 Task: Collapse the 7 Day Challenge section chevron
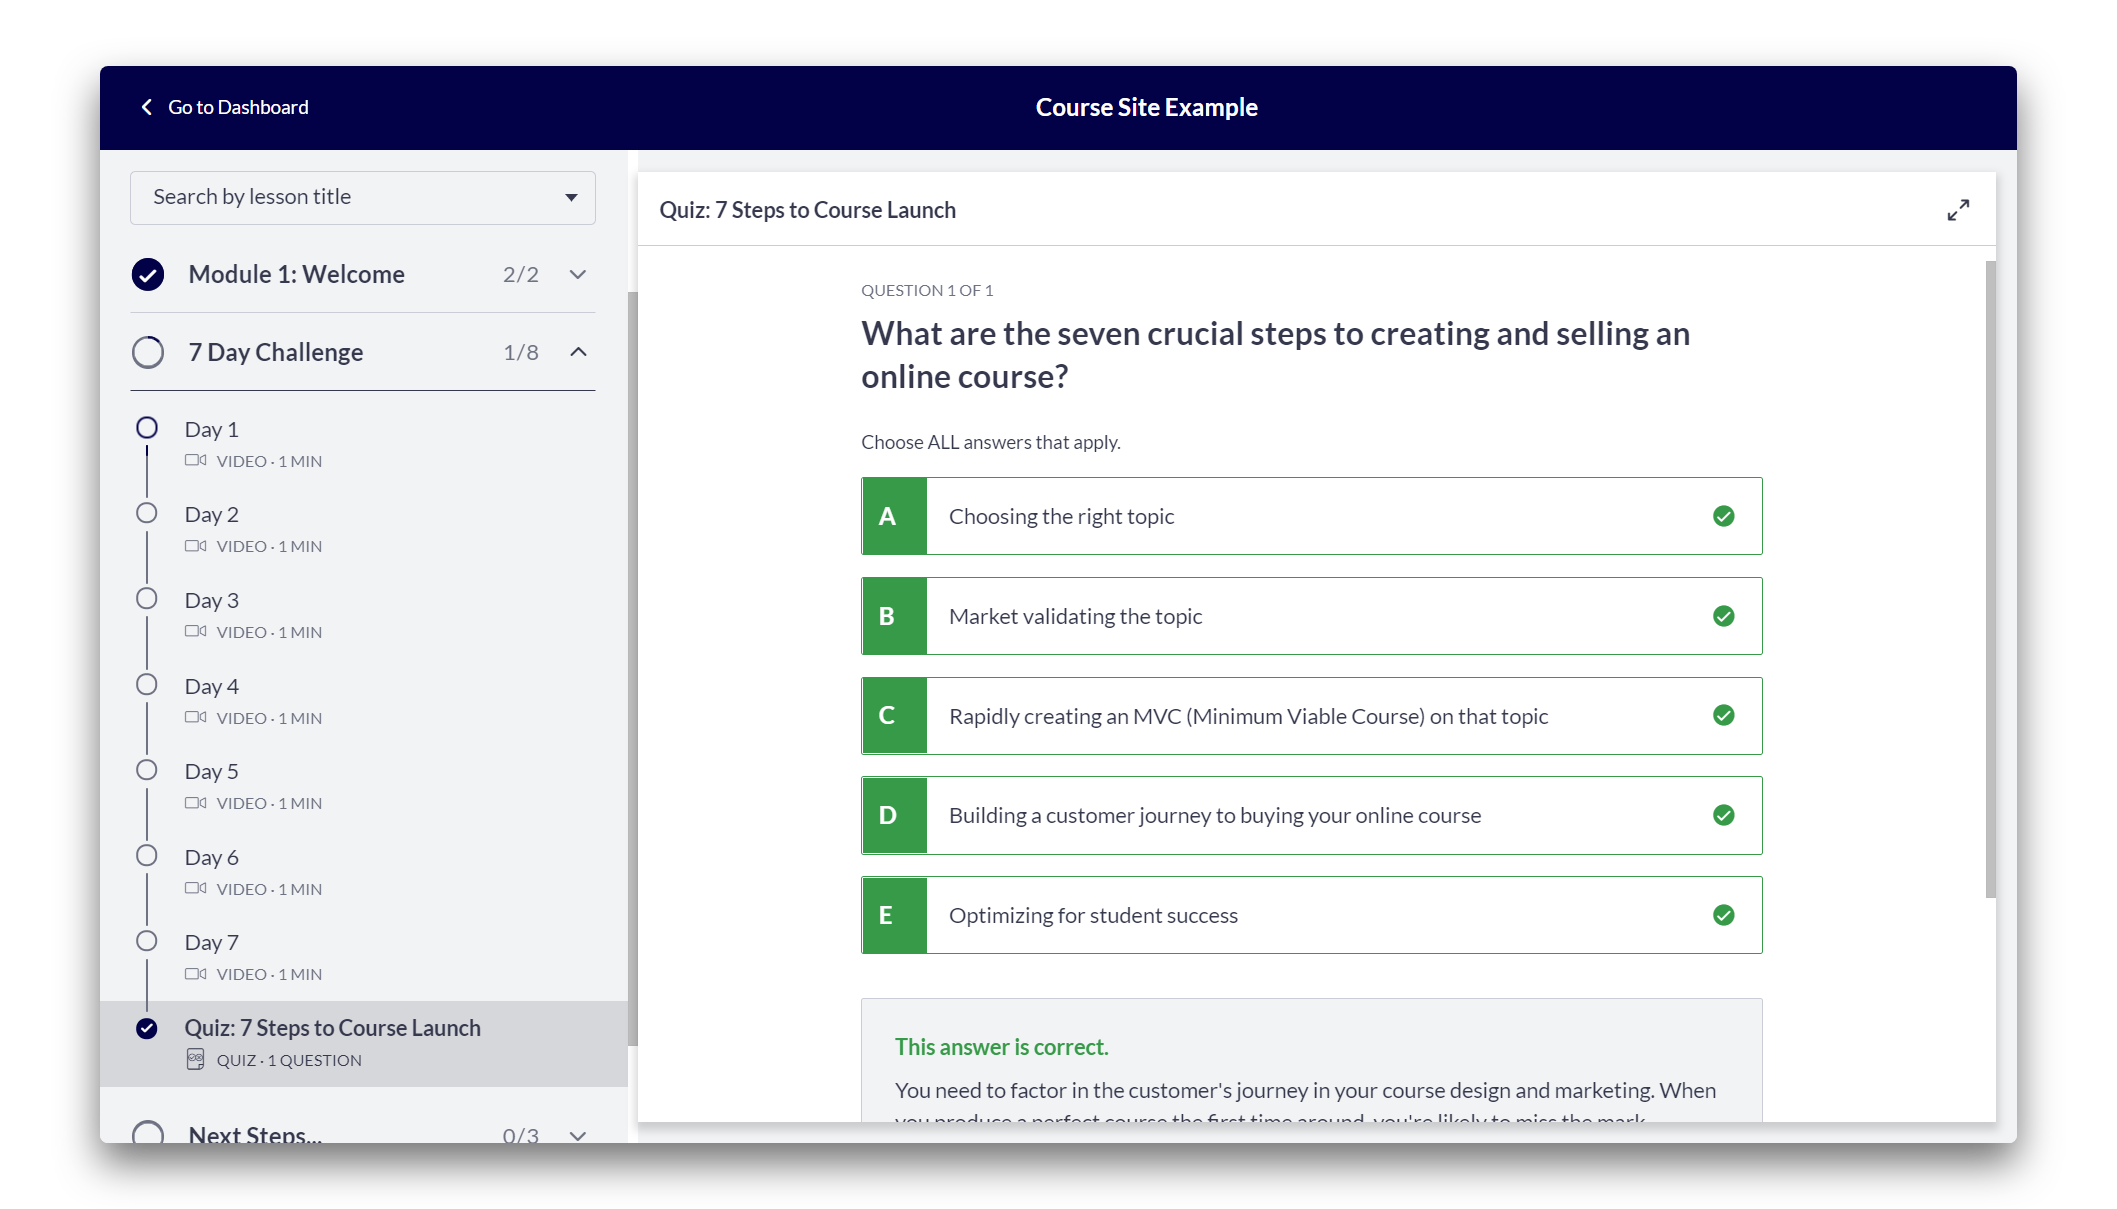(578, 352)
